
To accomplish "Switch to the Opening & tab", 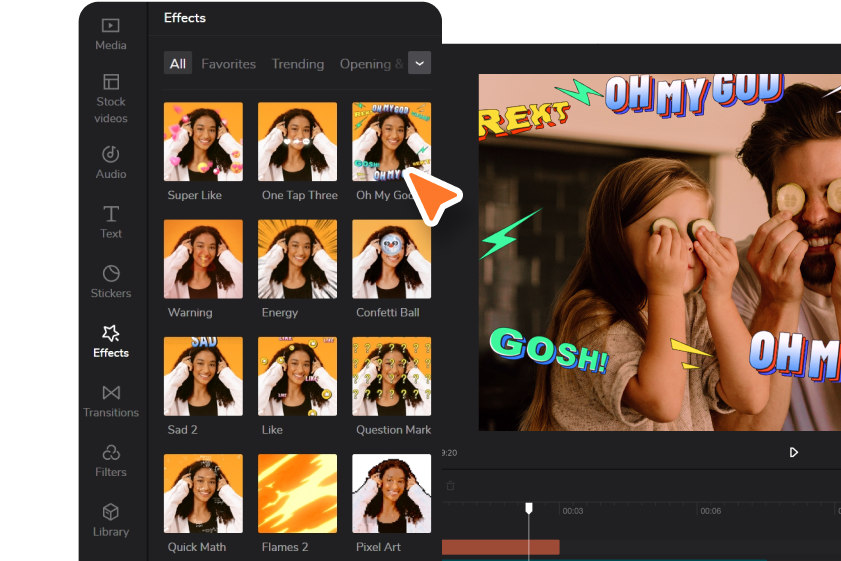I will point(371,64).
